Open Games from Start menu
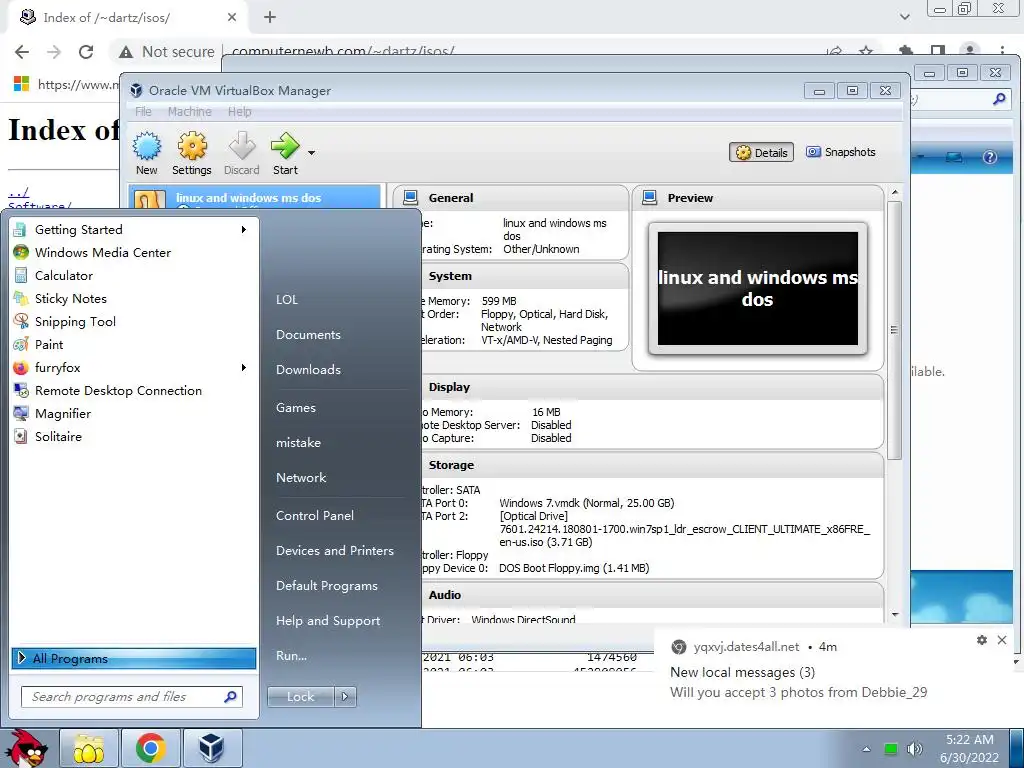This screenshot has height=768, width=1024. 296,408
